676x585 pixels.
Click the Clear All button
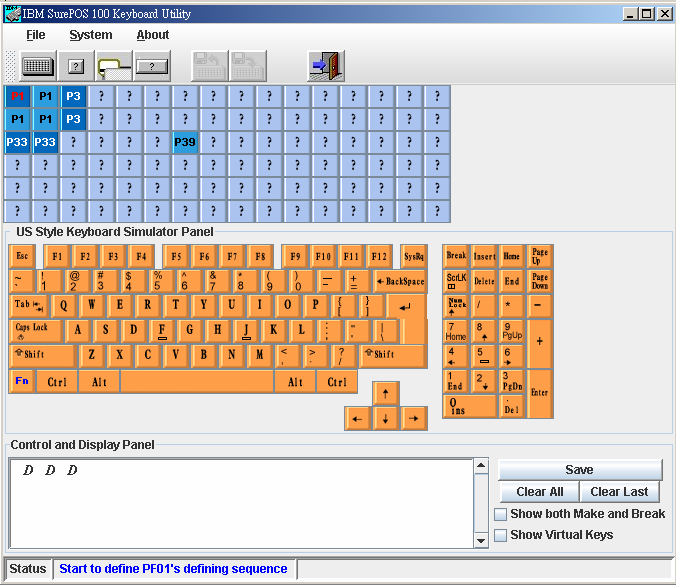tap(539, 492)
